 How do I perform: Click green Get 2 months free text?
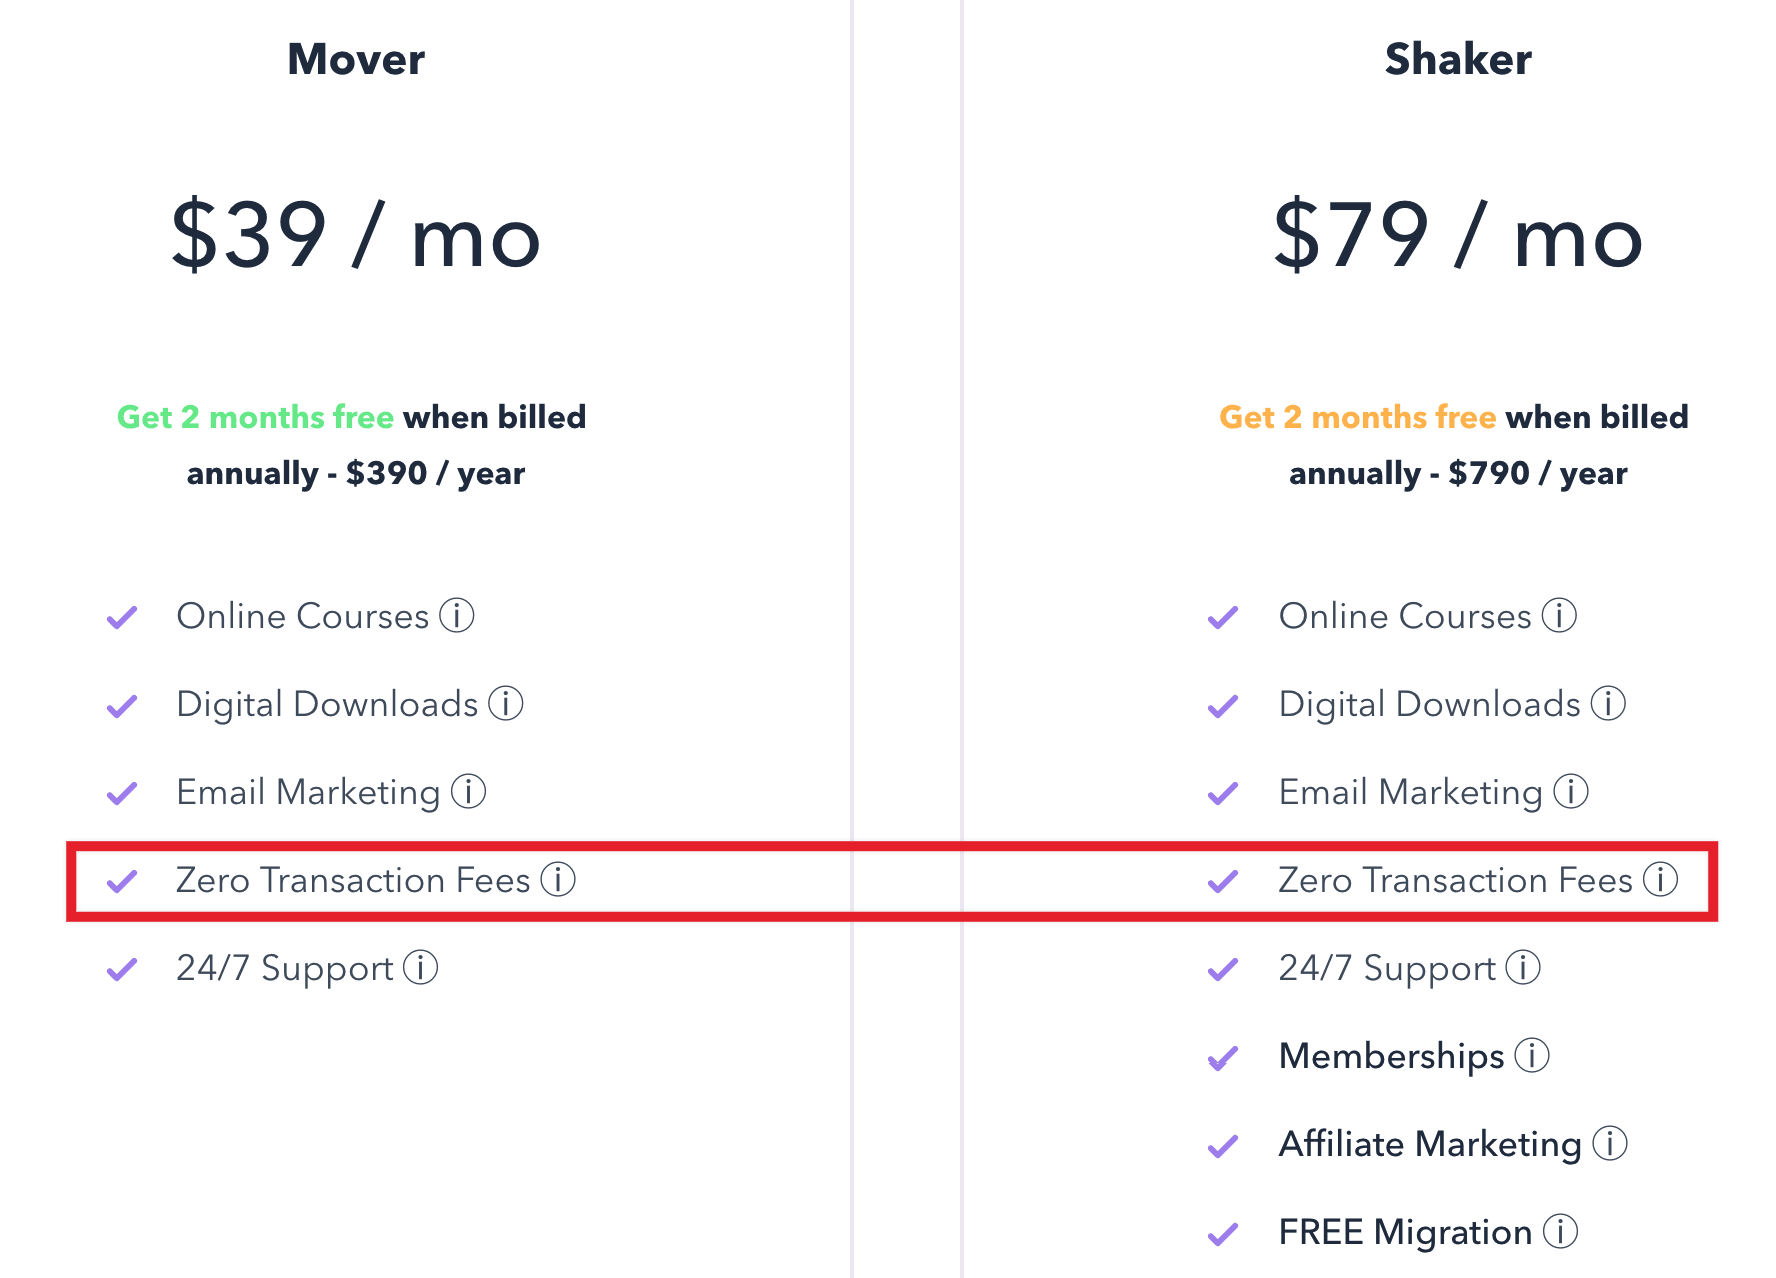point(255,417)
